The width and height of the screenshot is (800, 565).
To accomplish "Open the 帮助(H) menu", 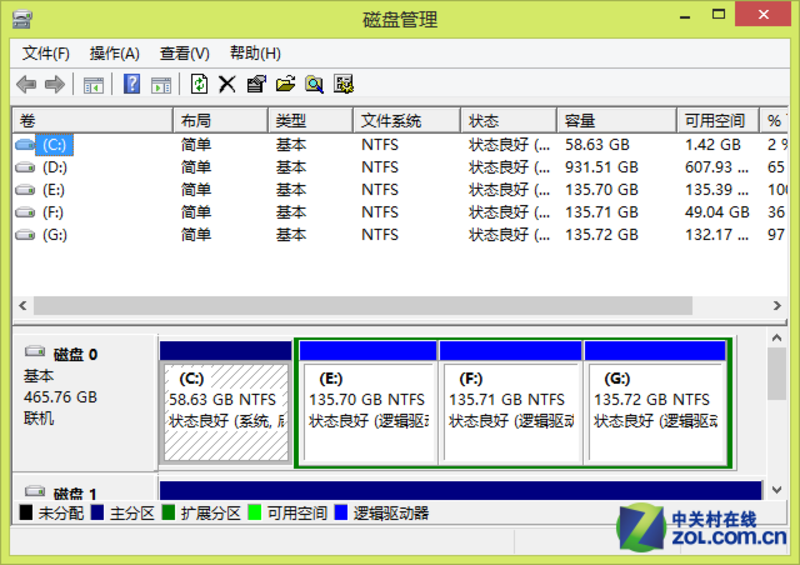I will tap(255, 54).
